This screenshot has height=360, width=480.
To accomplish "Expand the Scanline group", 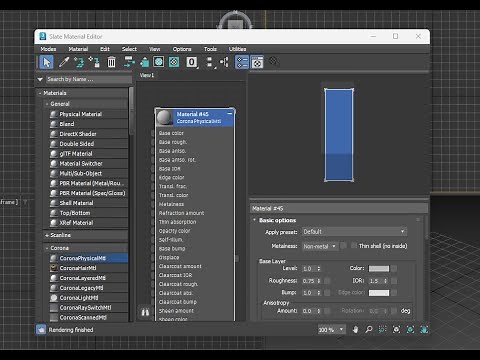I will (47, 235).
